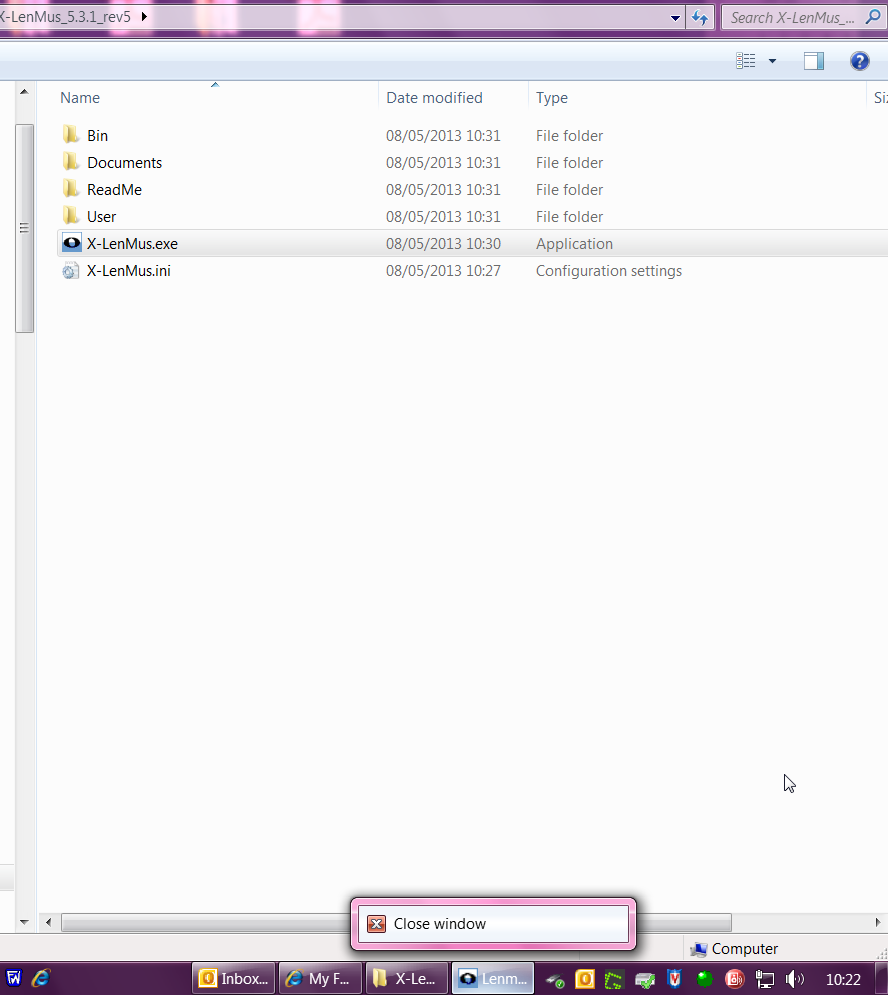The width and height of the screenshot is (888, 995).
Task: Select the X-LenMus.exe application icon
Action: click(x=72, y=243)
